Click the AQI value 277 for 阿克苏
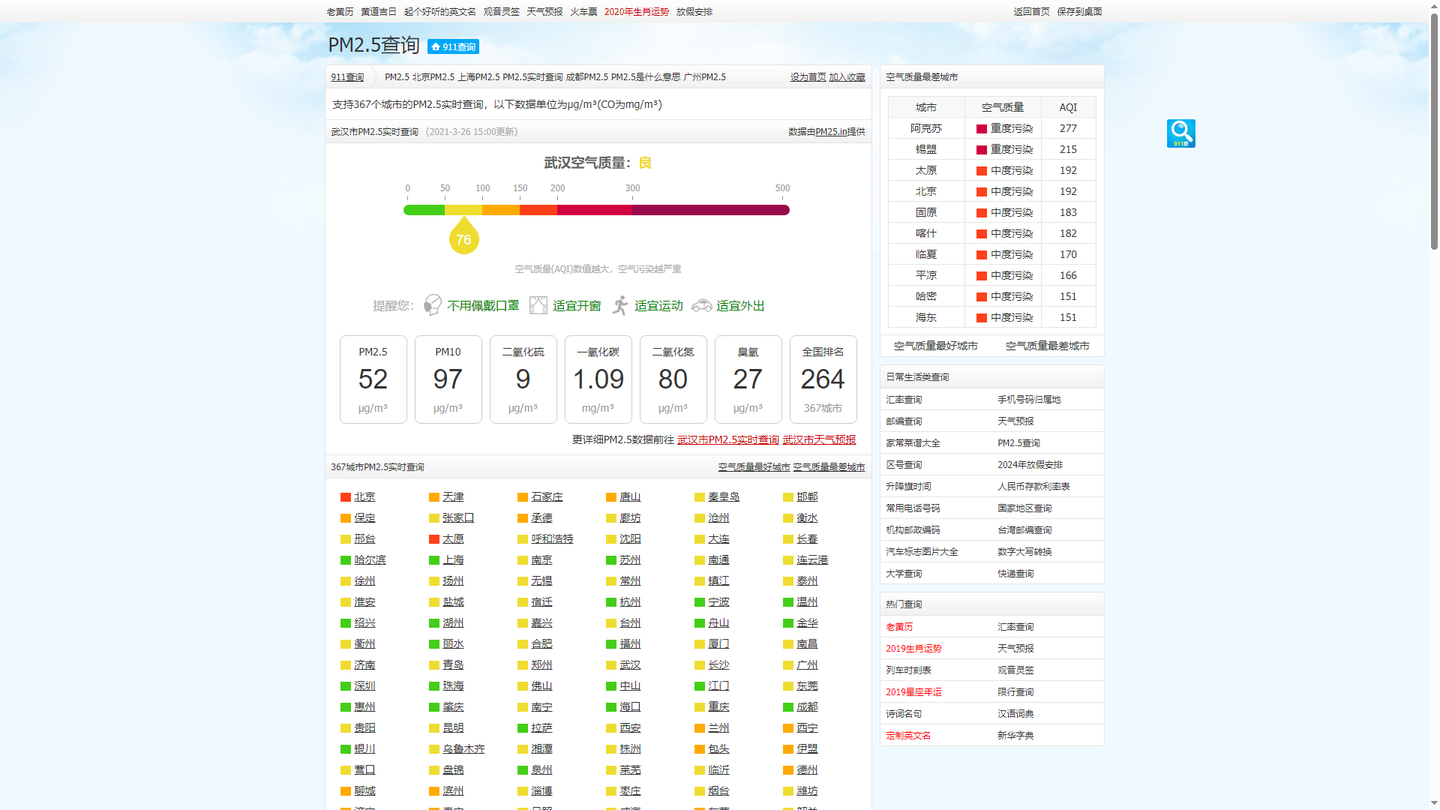This screenshot has height=810, width=1440. point(1068,129)
